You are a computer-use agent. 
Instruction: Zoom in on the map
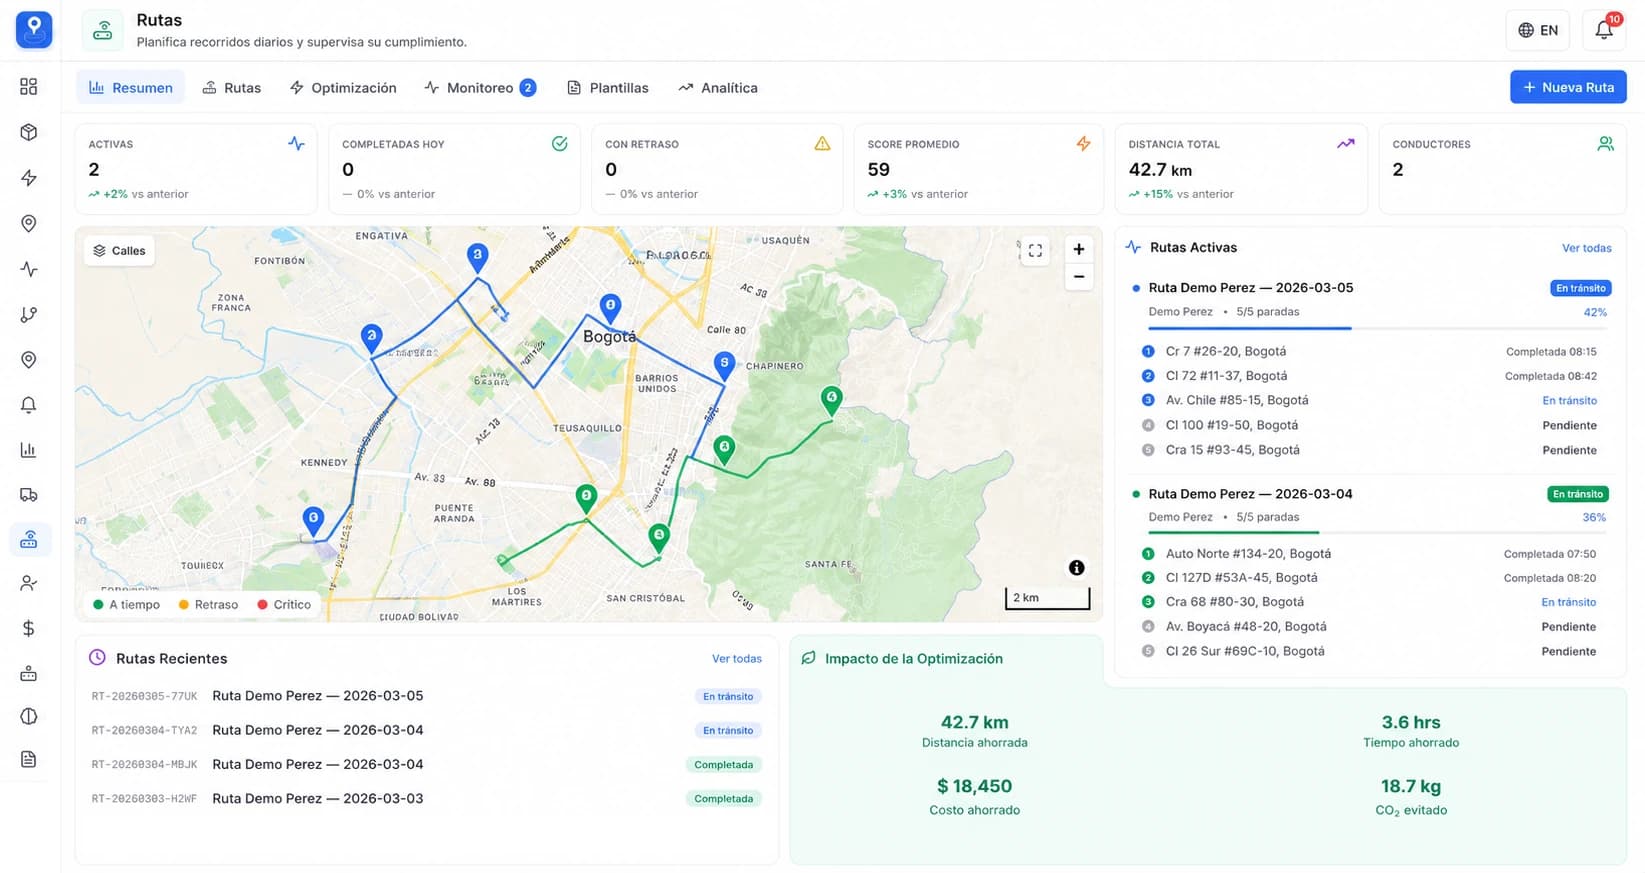coord(1079,249)
